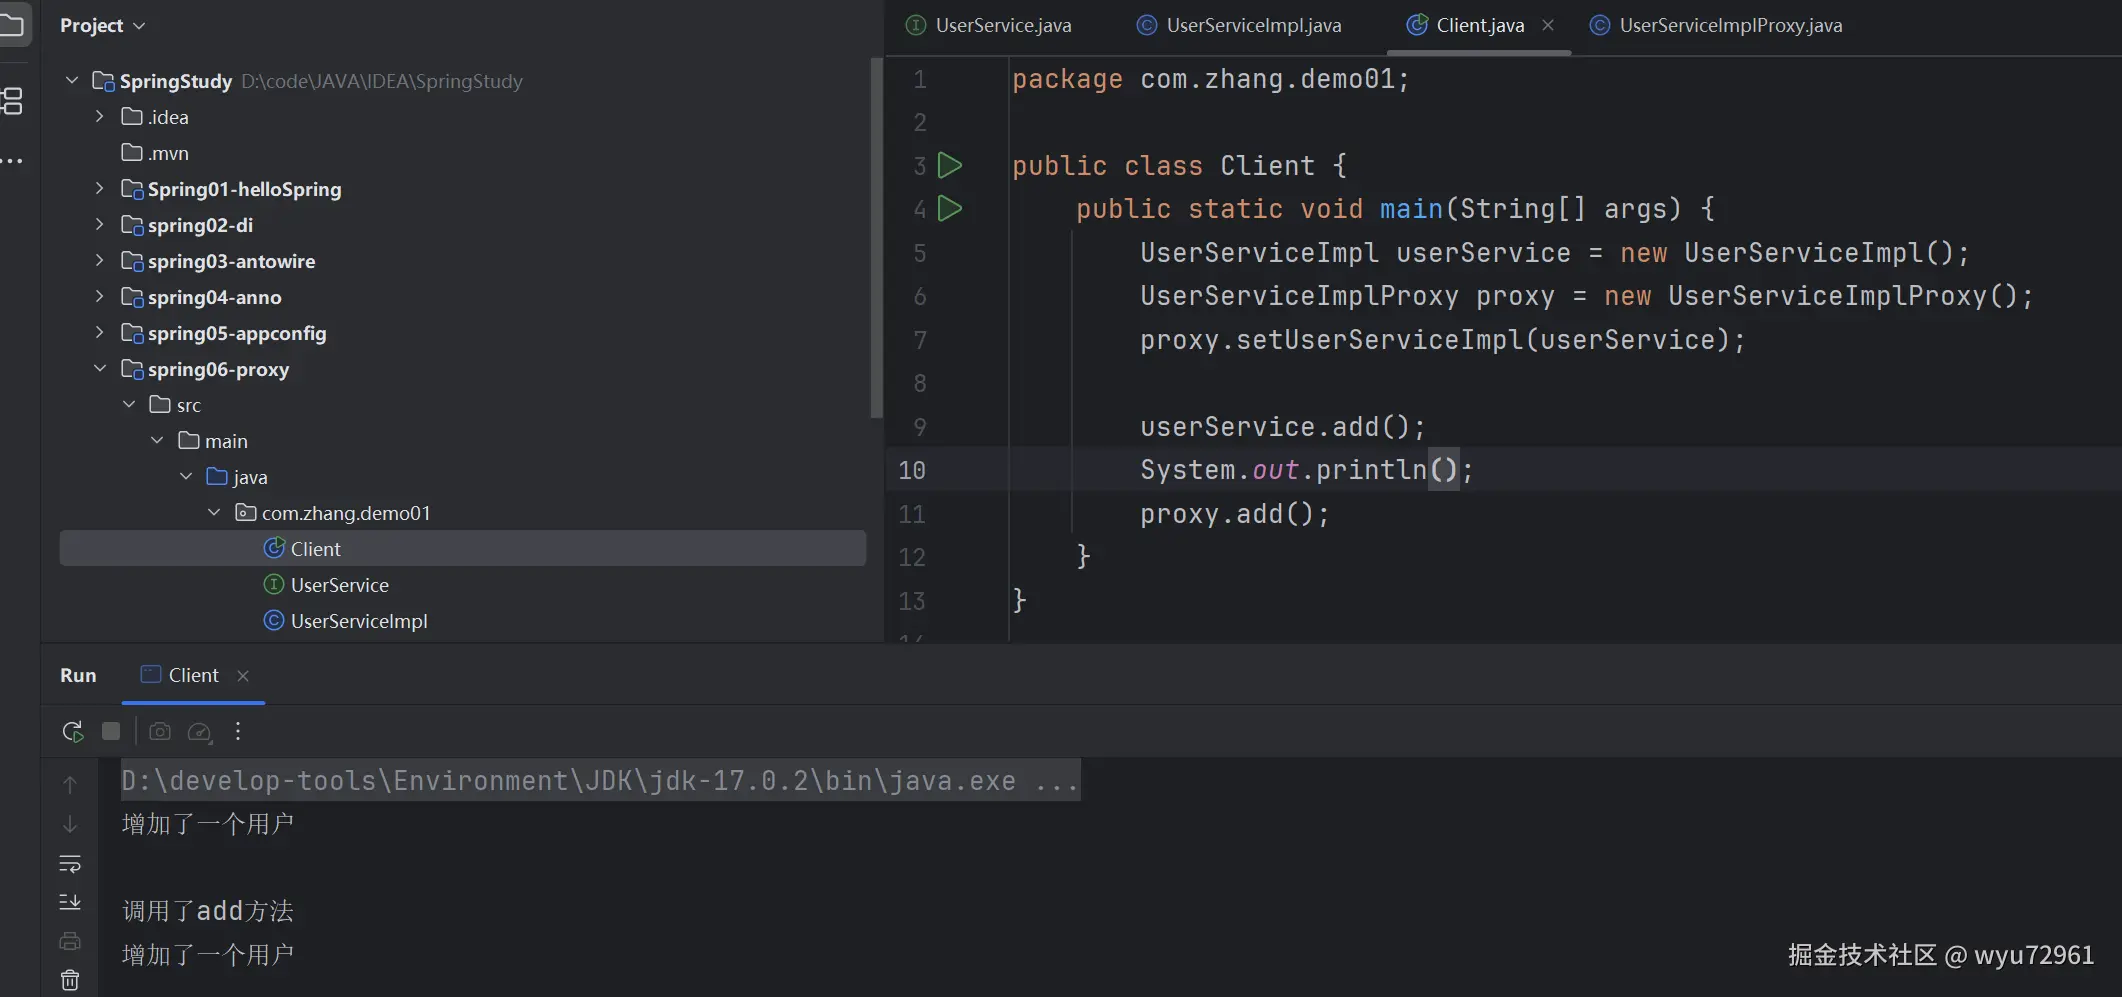2122x997 pixels.
Task: Click the camera thread dump icon
Action: (159, 731)
